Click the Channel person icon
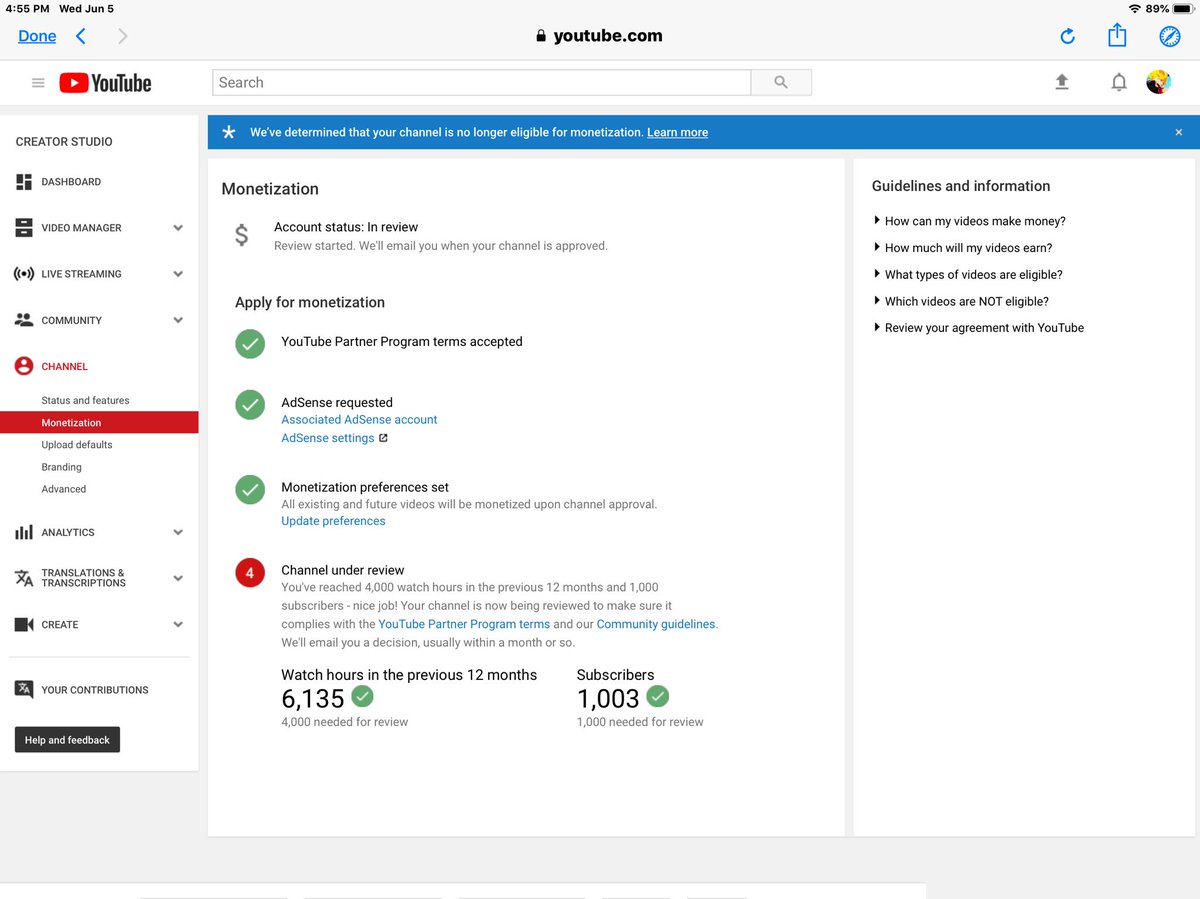Screen dimensions: 1200x899 (24, 366)
